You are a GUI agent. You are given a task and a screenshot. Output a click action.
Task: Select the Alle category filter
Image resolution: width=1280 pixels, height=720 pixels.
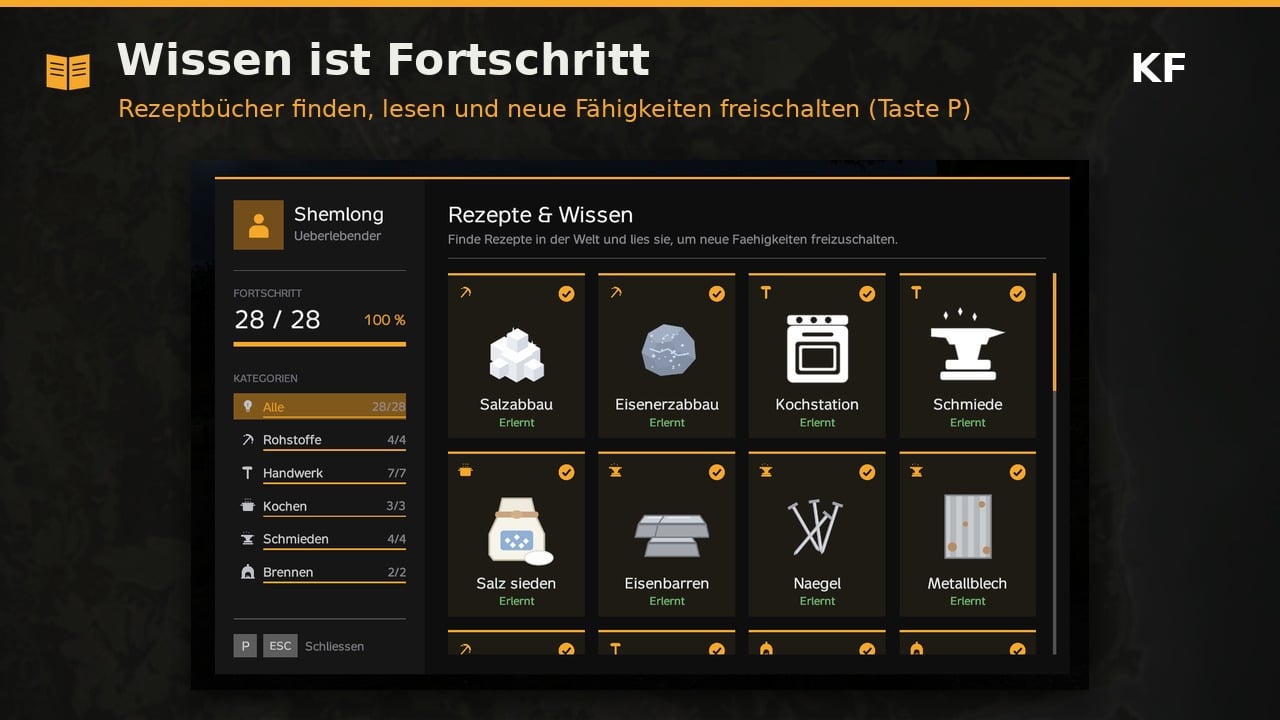(320, 407)
